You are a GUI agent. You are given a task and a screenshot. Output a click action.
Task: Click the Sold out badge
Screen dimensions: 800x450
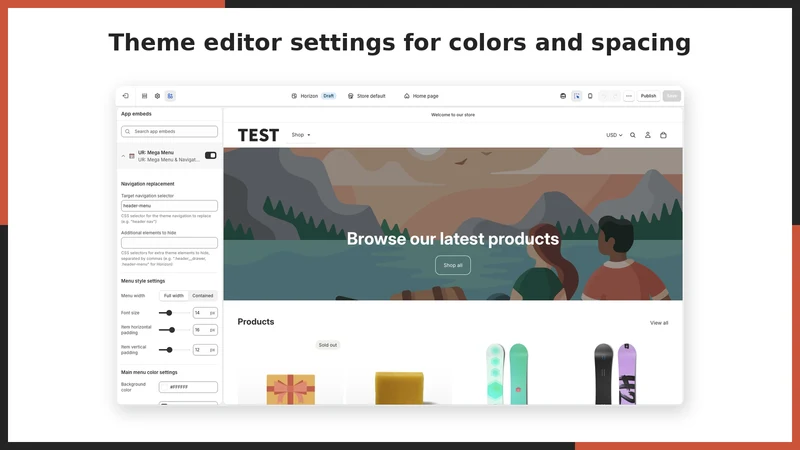[x=328, y=345]
